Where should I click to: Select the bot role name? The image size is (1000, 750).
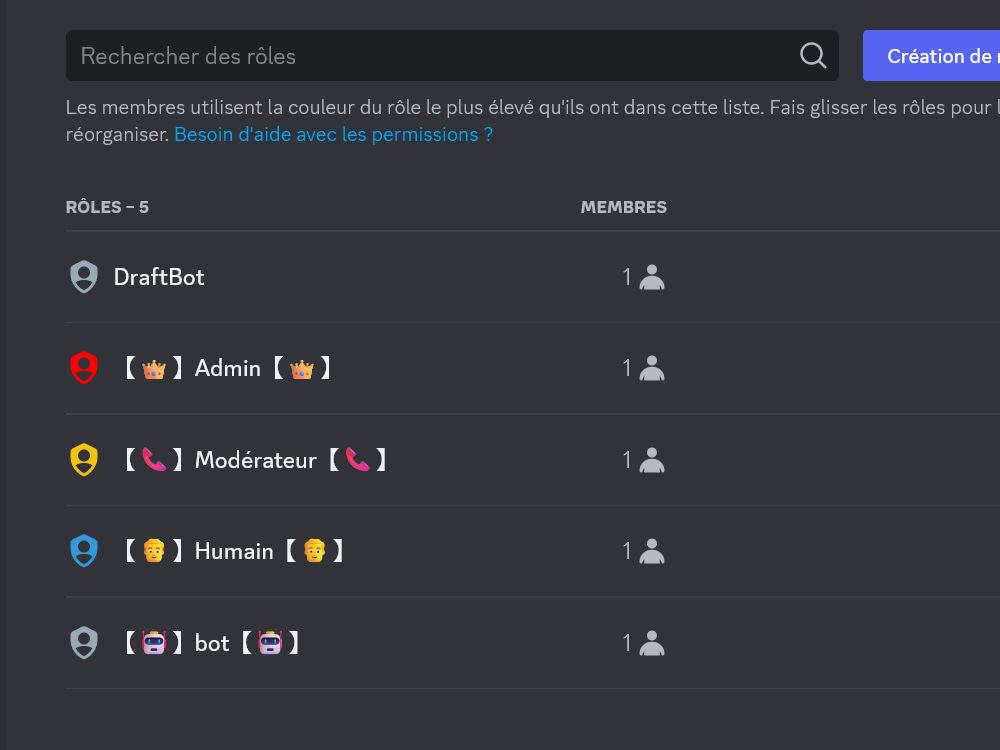(211, 643)
